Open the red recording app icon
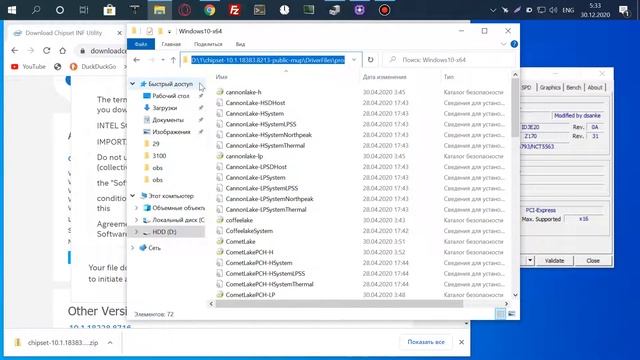Screen dimensions: 640x360 click(x=384, y=10)
